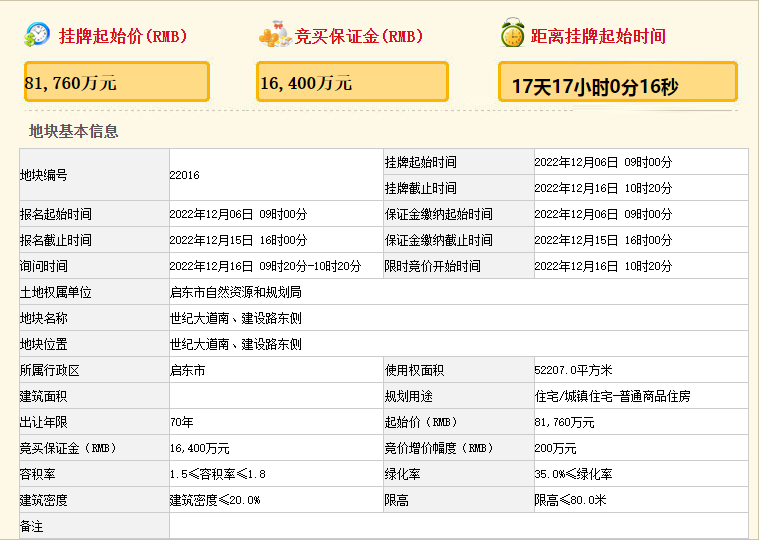
Task: Click the countdown box 17天17小时0分16秒
Action: [x=618, y=82]
